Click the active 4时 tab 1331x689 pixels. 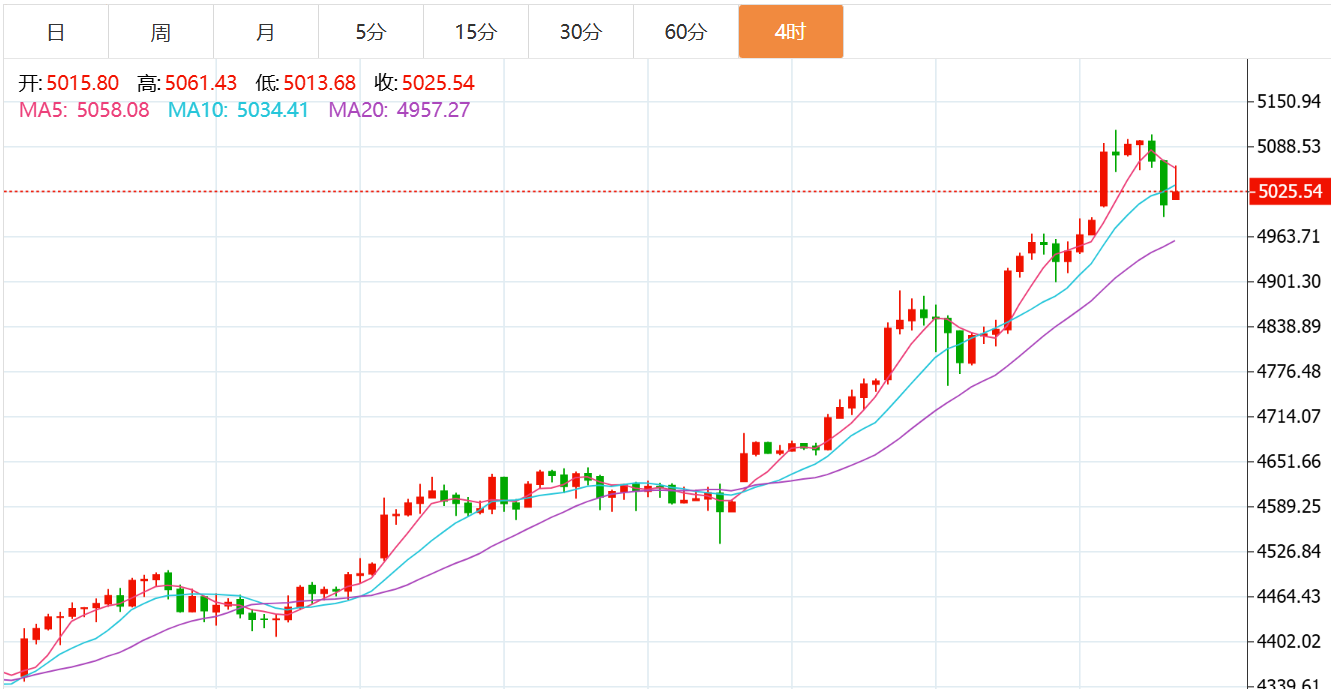pos(791,32)
